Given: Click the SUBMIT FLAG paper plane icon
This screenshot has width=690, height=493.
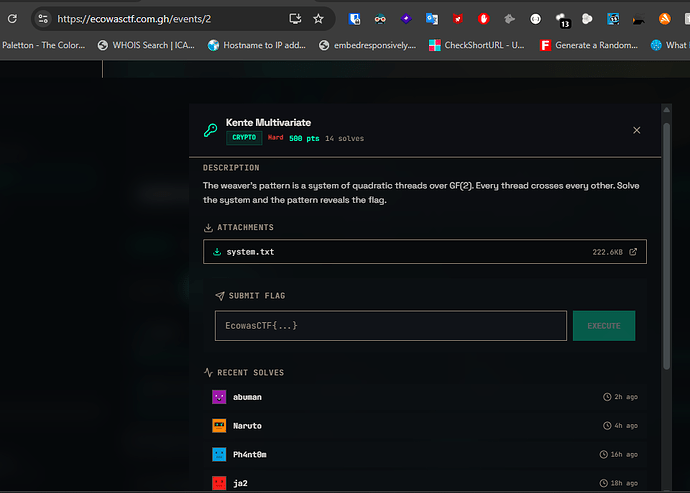Looking at the screenshot, I should 220,296.
